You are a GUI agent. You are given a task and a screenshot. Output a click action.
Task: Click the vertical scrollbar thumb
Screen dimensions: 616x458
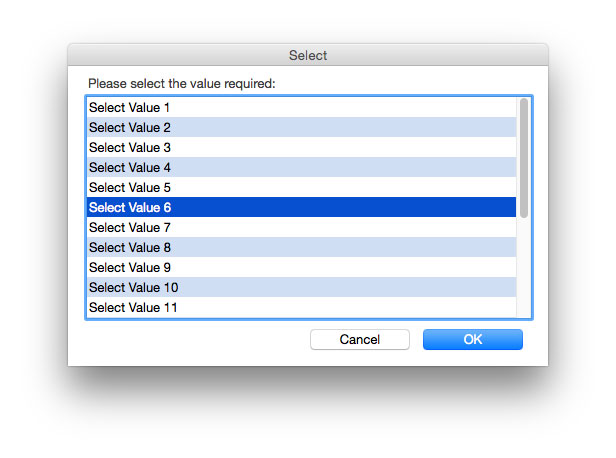pos(524,158)
